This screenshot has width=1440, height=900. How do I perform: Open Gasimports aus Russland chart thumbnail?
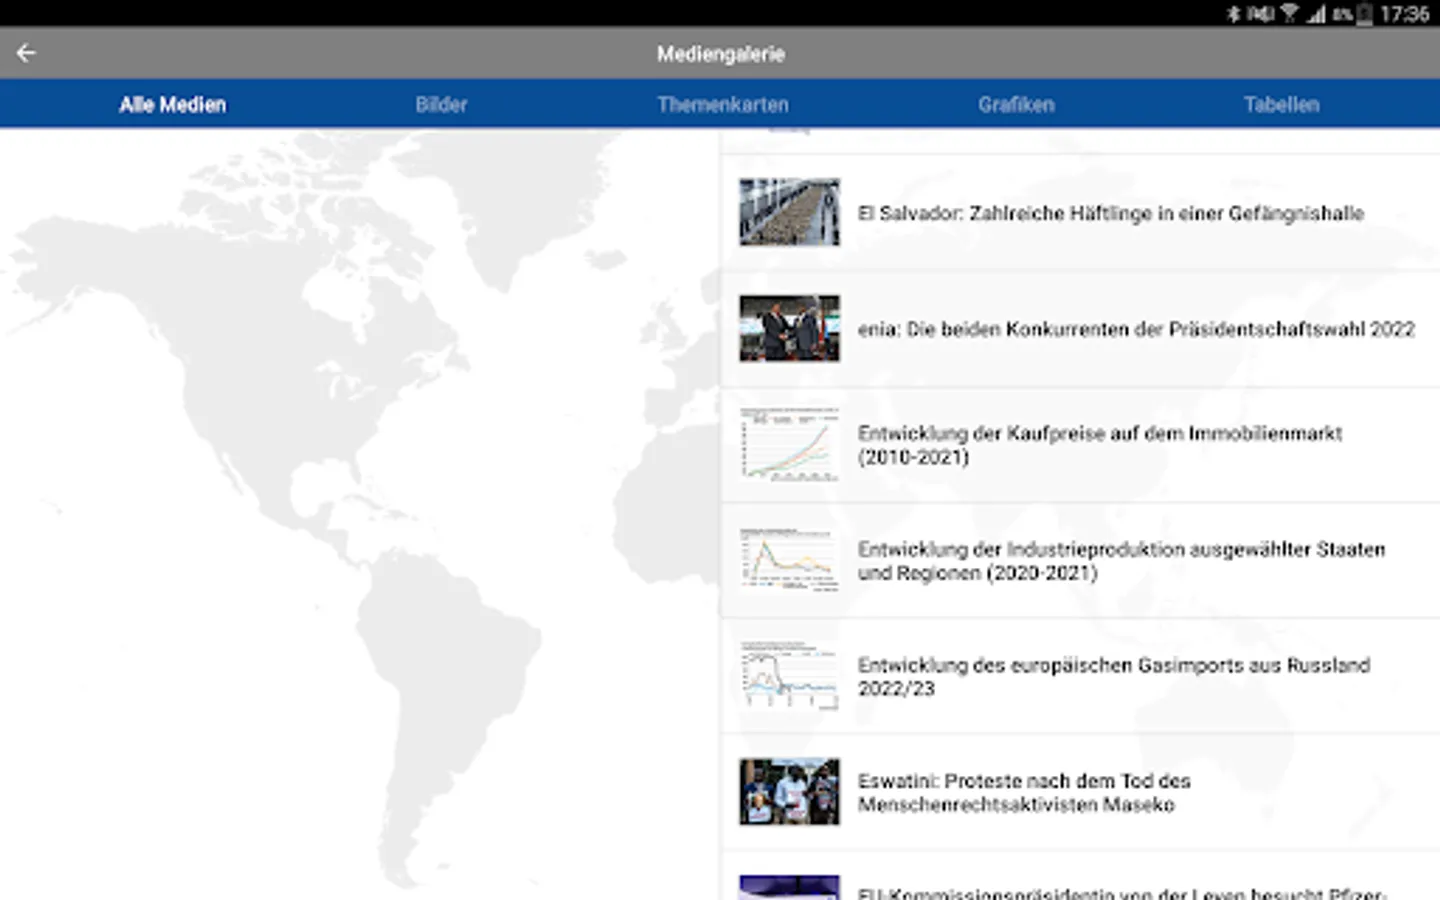point(789,676)
